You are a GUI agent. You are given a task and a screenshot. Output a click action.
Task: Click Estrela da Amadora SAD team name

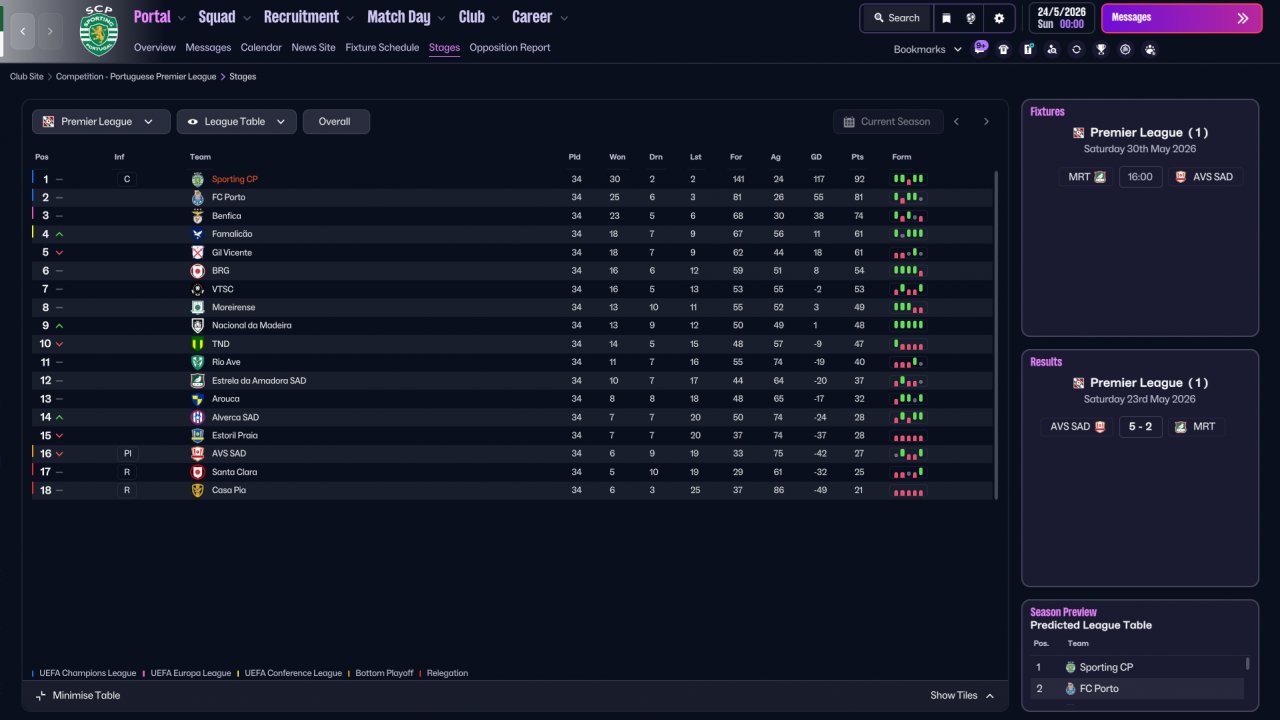coord(259,381)
